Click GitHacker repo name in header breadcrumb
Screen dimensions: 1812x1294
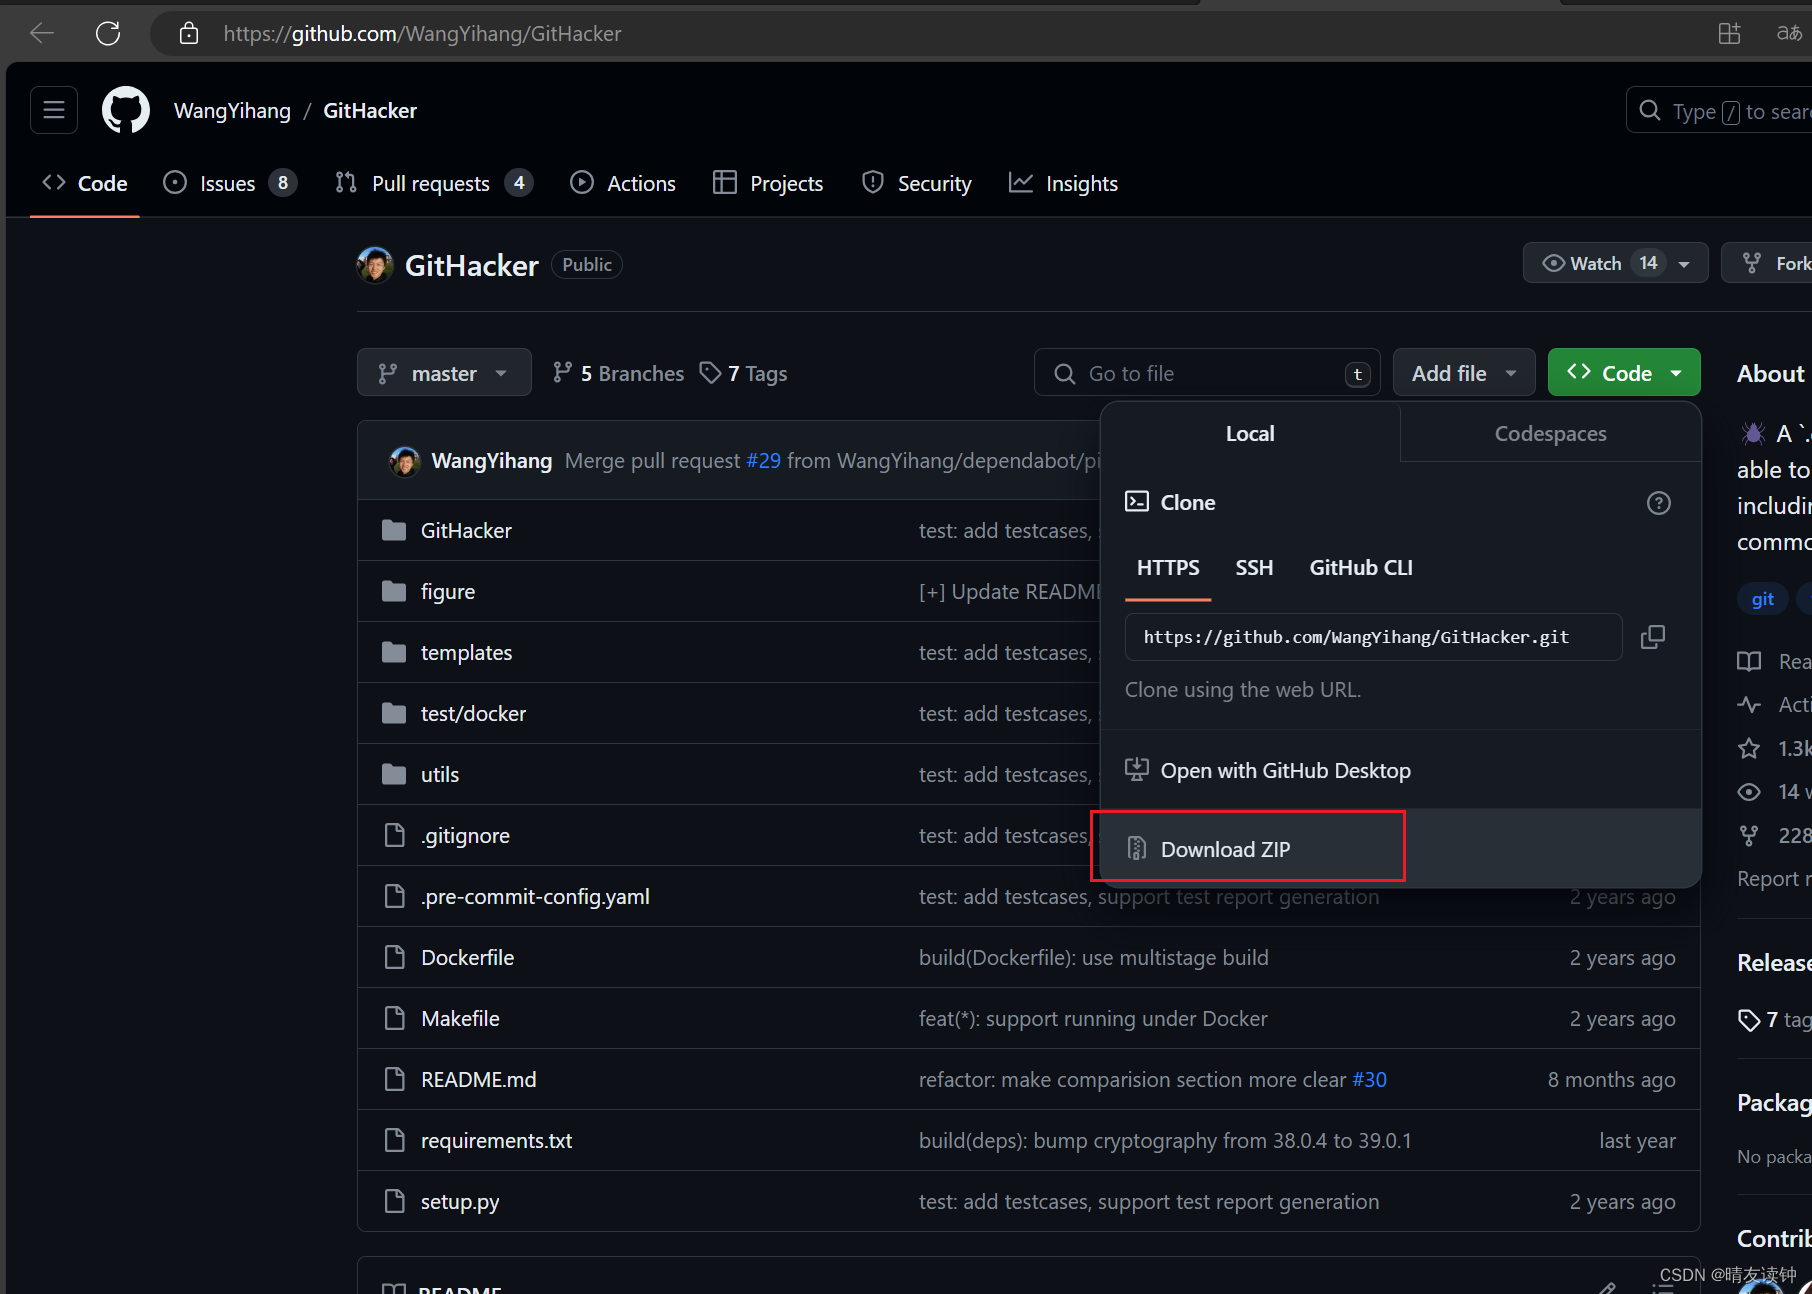370,111
